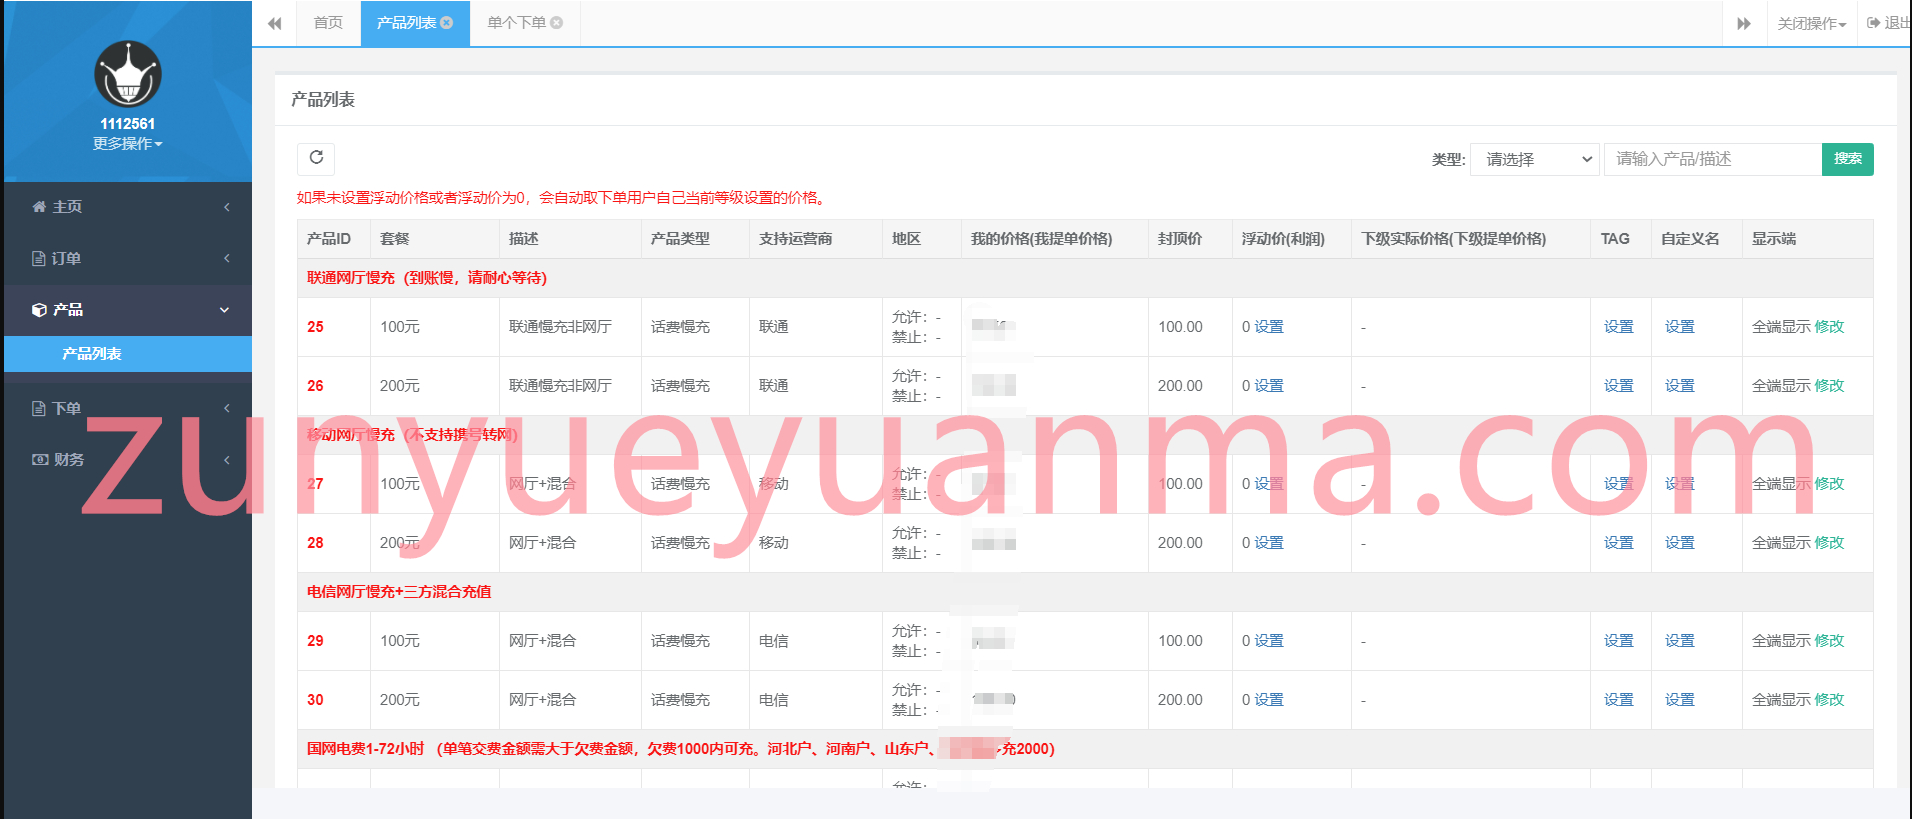Open the 关闭操作 dropdown menu
The width and height of the screenshot is (1912, 819).
coord(1811,23)
